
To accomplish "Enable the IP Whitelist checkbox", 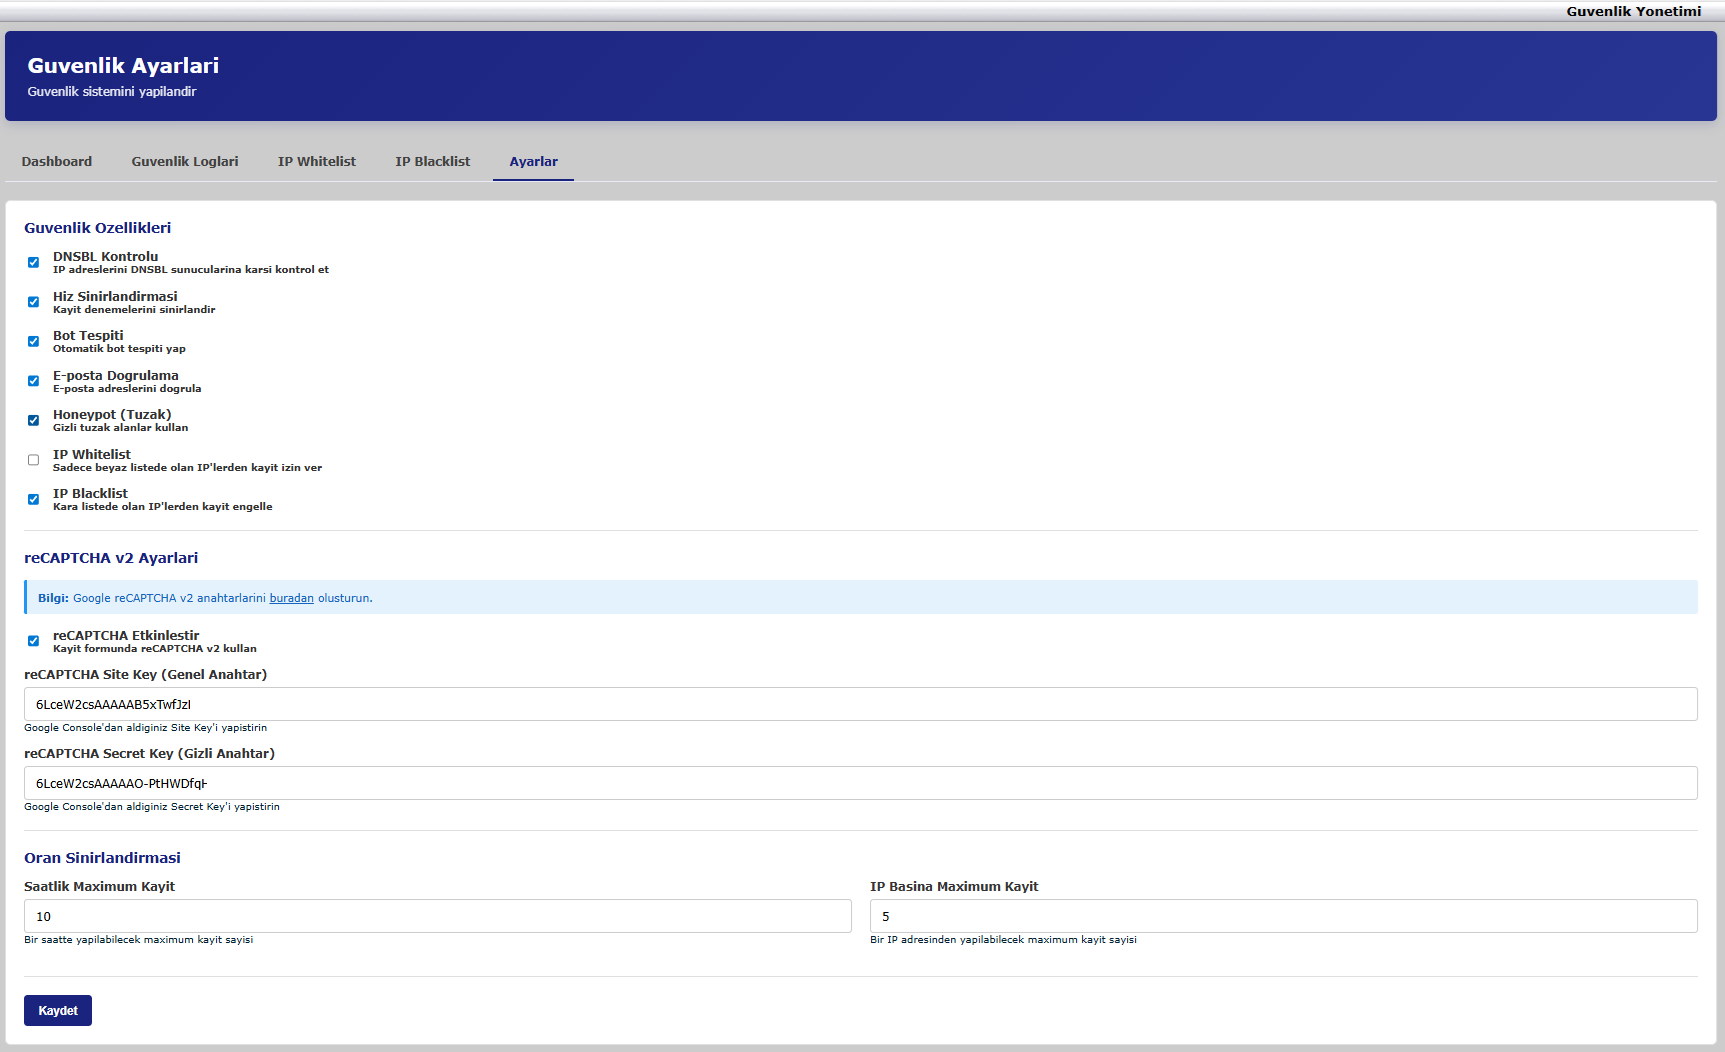I will click(x=33, y=460).
